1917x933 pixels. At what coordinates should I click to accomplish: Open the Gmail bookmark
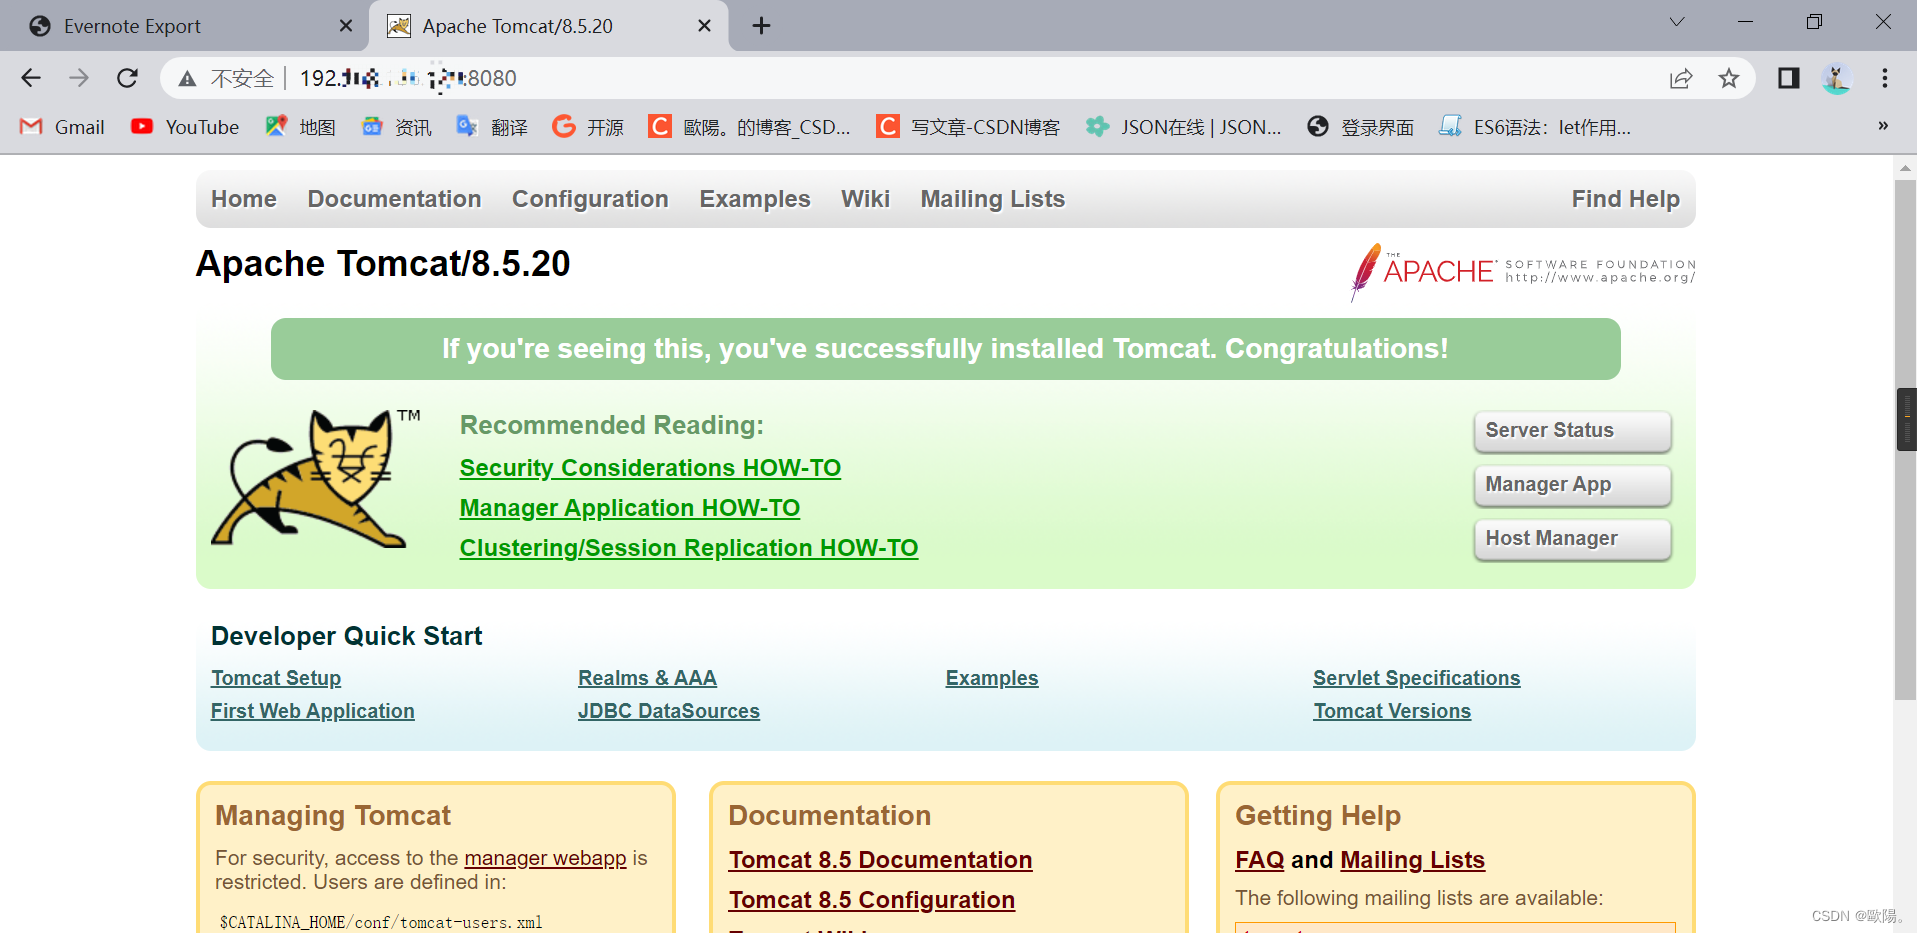click(x=62, y=127)
